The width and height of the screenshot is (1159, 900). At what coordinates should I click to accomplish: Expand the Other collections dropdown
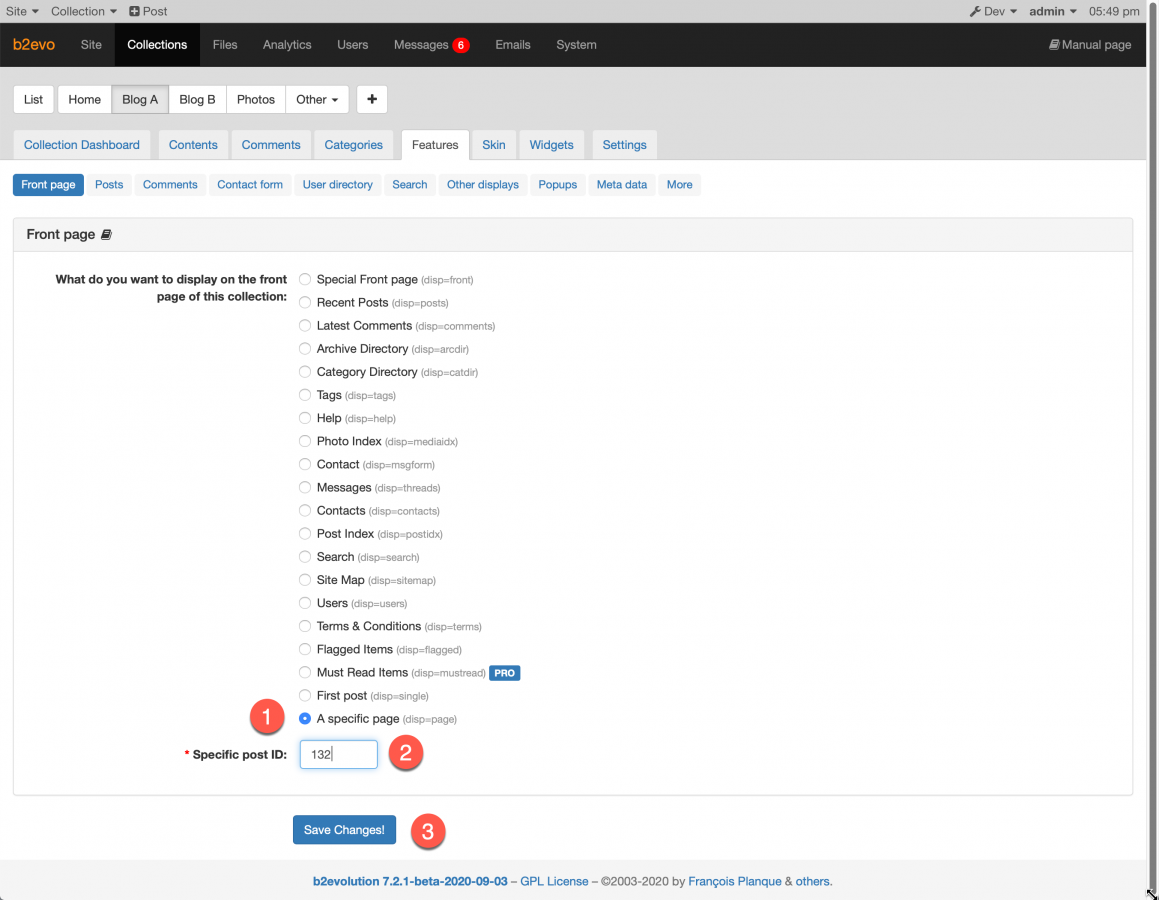point(317,99)
